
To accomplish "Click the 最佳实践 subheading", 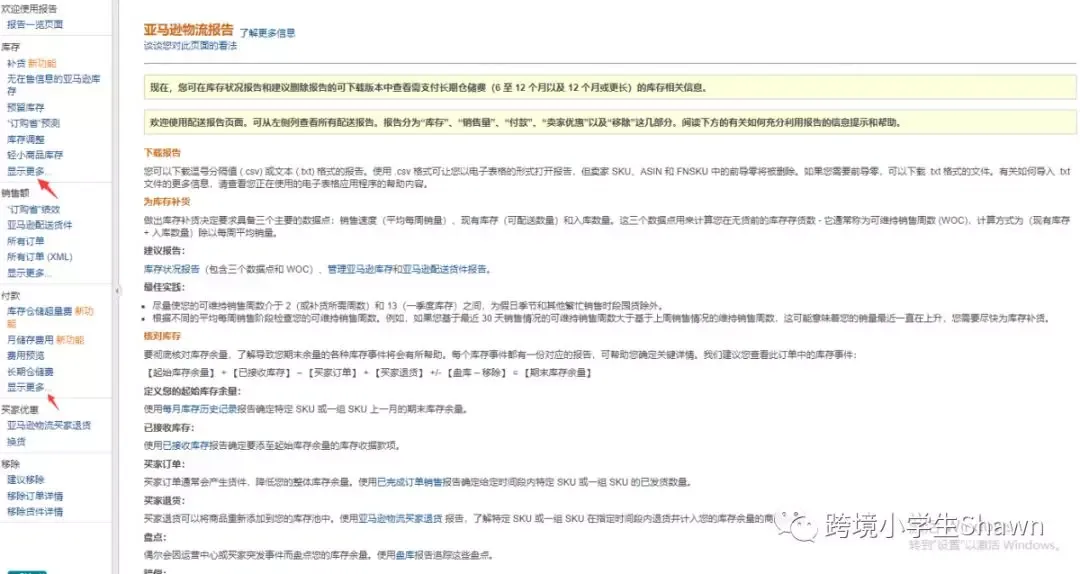I will pos(164,287).
